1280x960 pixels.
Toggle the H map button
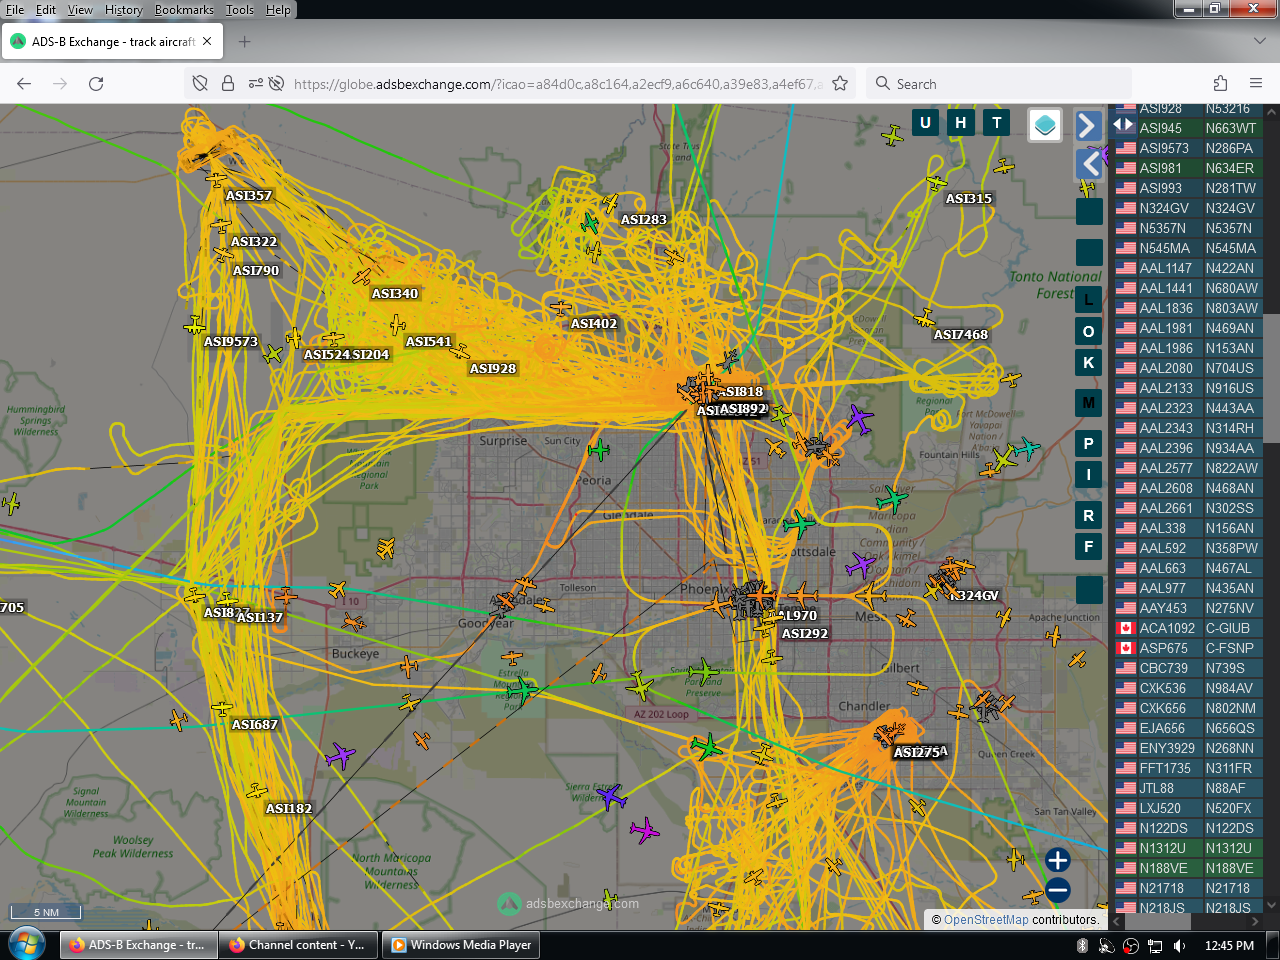961,123
